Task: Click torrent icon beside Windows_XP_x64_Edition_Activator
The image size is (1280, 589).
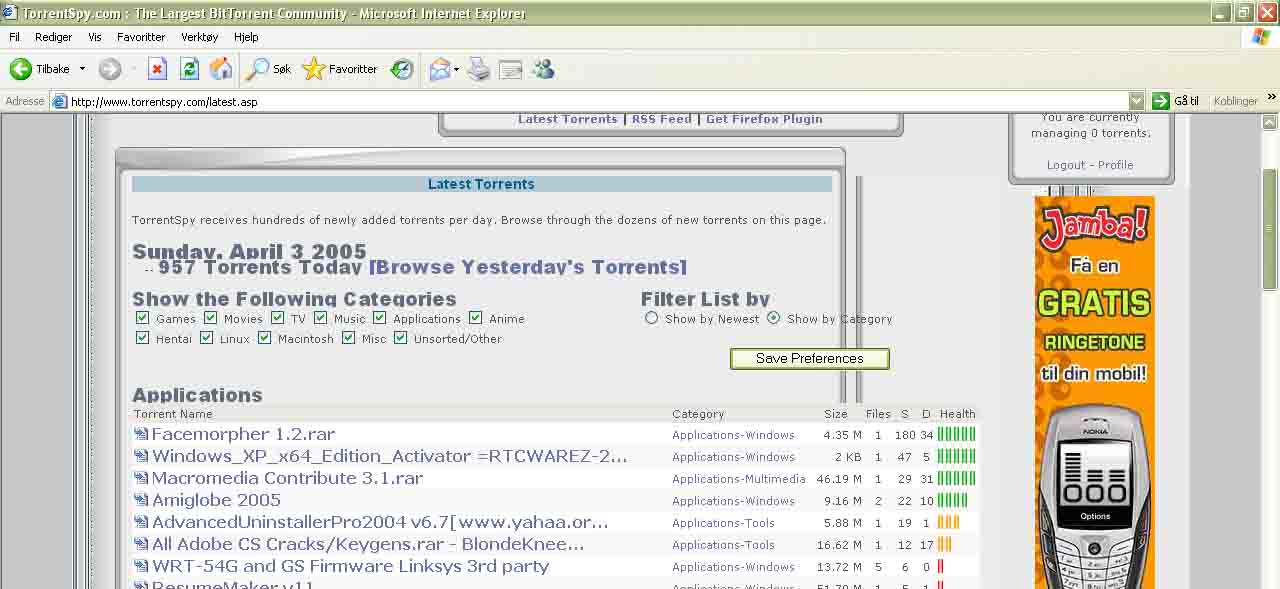Action: point(141,456)
